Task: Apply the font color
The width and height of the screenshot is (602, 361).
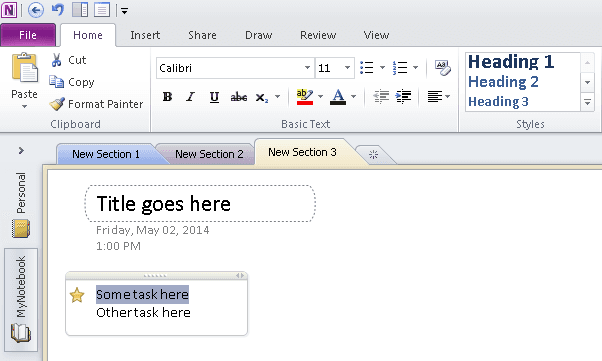Action: [x=338, y=97]
